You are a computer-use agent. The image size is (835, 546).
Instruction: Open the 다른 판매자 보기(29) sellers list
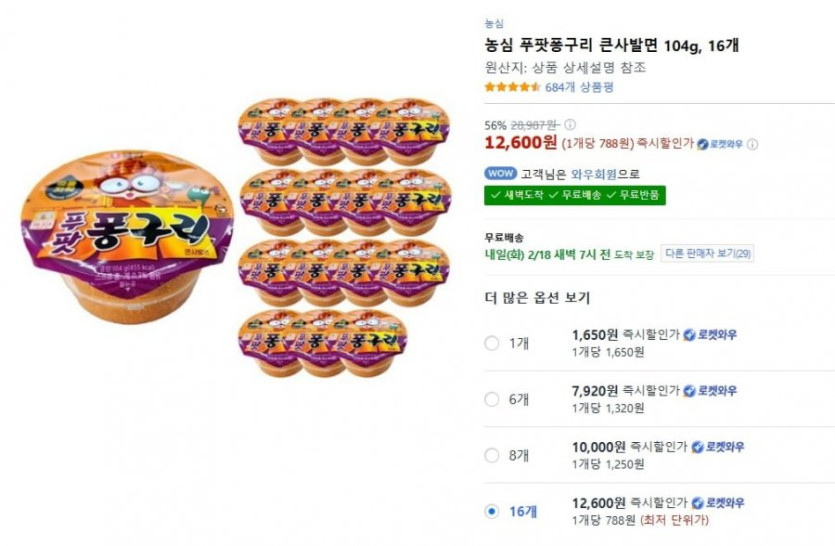point(708,254)
